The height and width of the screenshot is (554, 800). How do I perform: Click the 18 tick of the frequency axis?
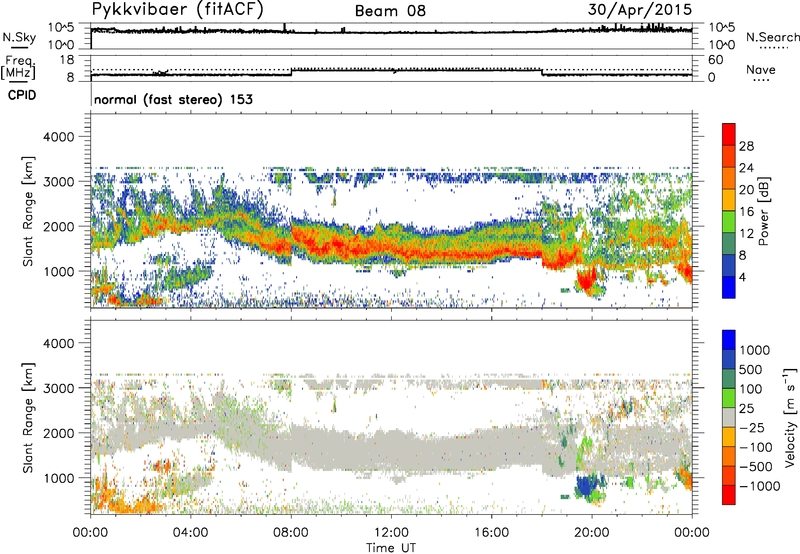[x=67, y=60]
